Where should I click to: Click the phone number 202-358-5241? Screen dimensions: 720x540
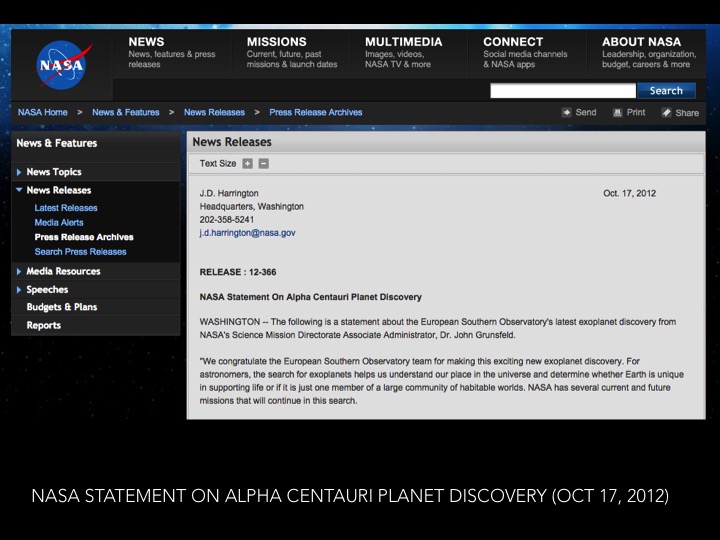coord(227,220)
